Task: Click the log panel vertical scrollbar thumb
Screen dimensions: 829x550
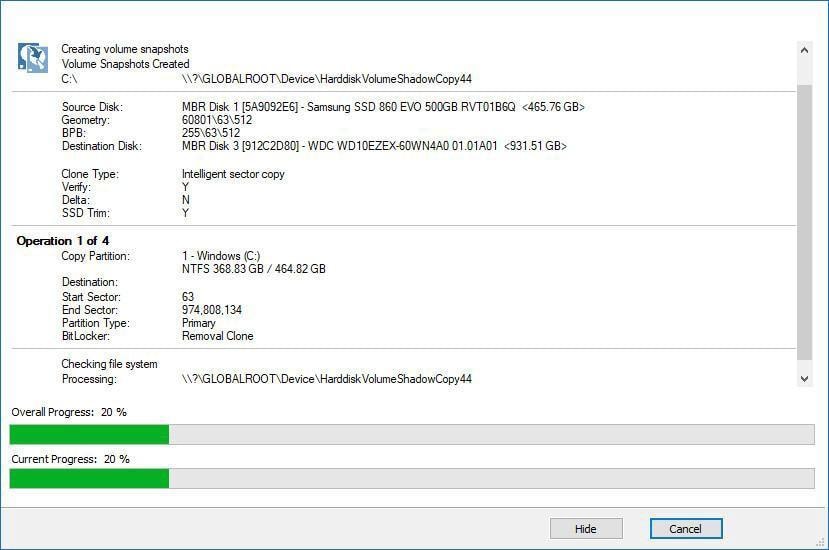Action: tap(804, 222)
